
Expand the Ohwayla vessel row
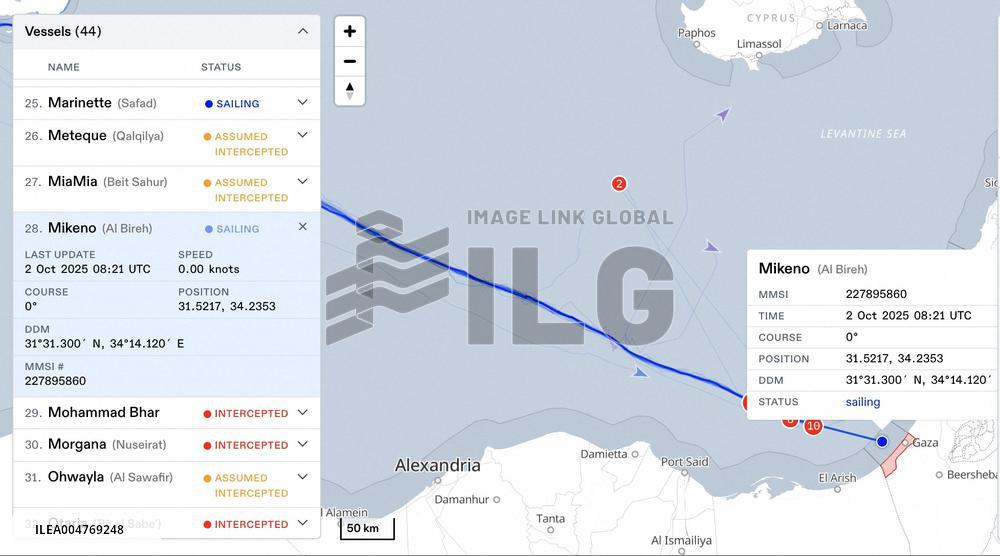point(303,477)
